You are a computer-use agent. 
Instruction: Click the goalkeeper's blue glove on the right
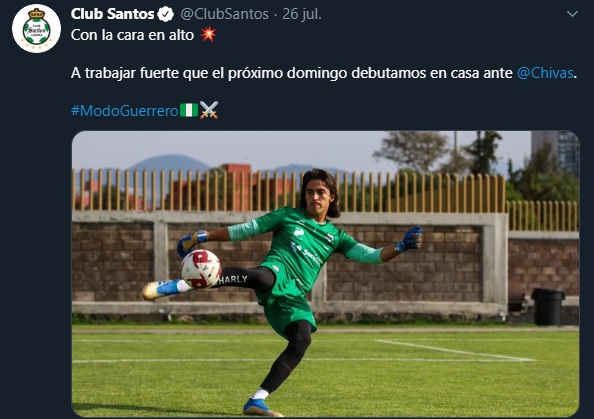click(409, 239)
